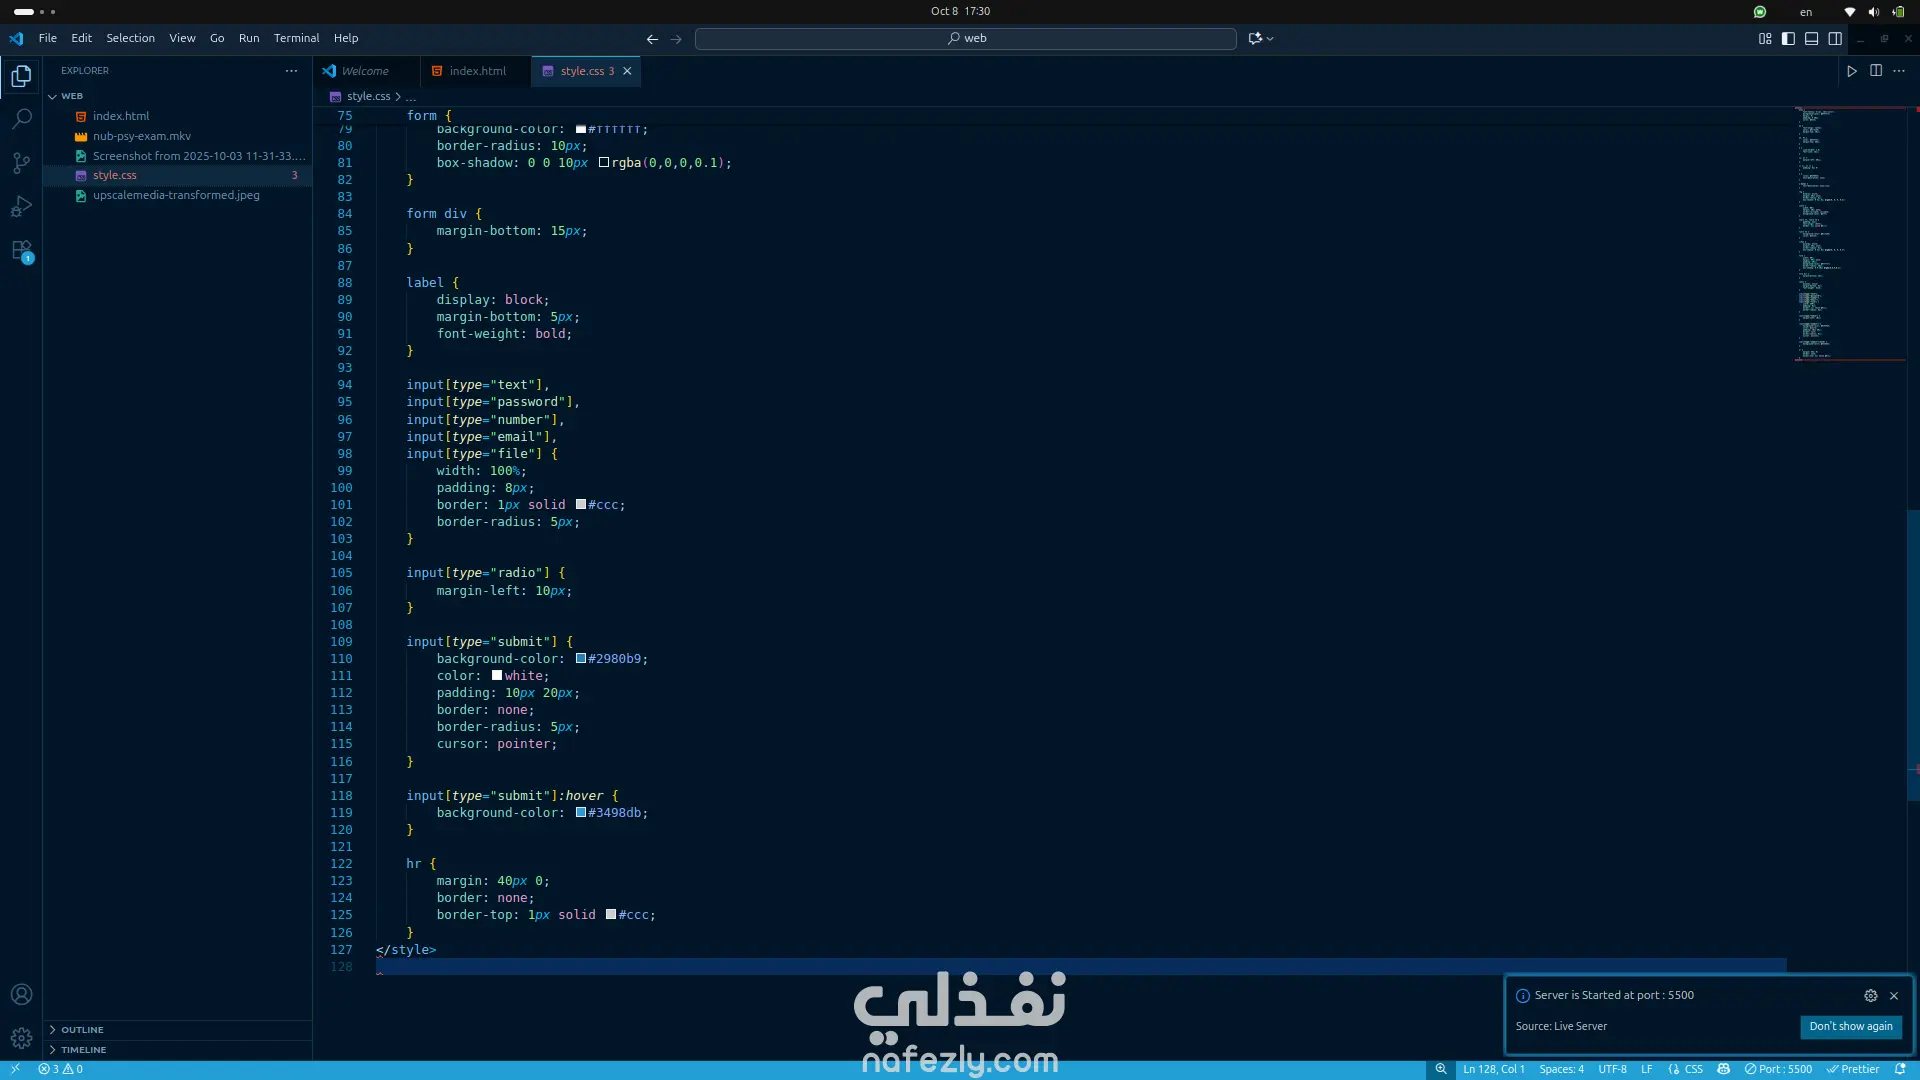The width and height of the screenshot is (1920, 1080).
Task: Click the web search input field
Action: coord(965,38)
